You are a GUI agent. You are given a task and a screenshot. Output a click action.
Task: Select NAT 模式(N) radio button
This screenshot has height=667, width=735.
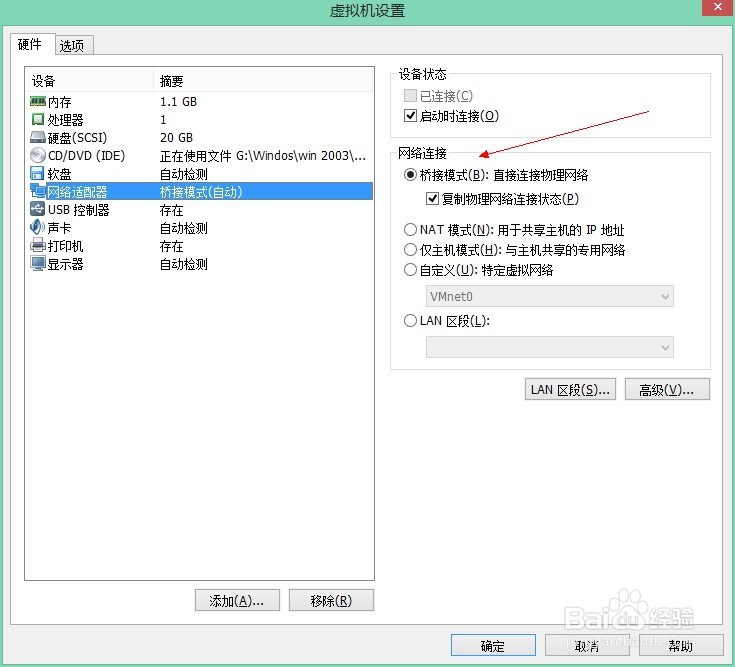pos(410,230)
